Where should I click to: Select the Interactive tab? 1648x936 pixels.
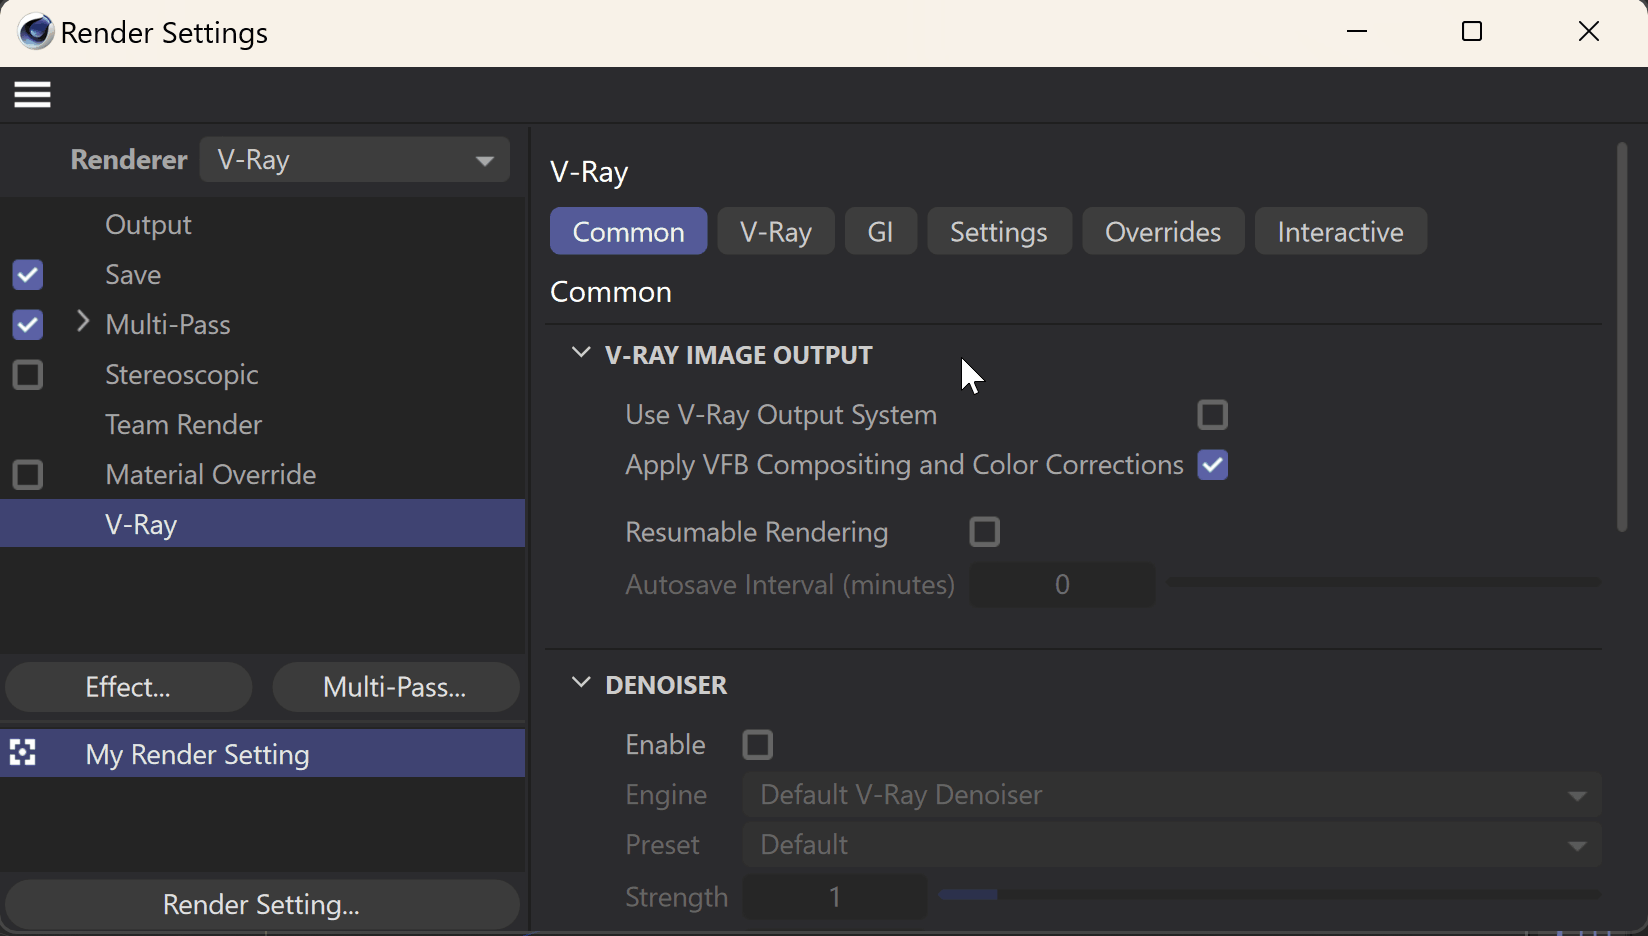pos(1340,231)
